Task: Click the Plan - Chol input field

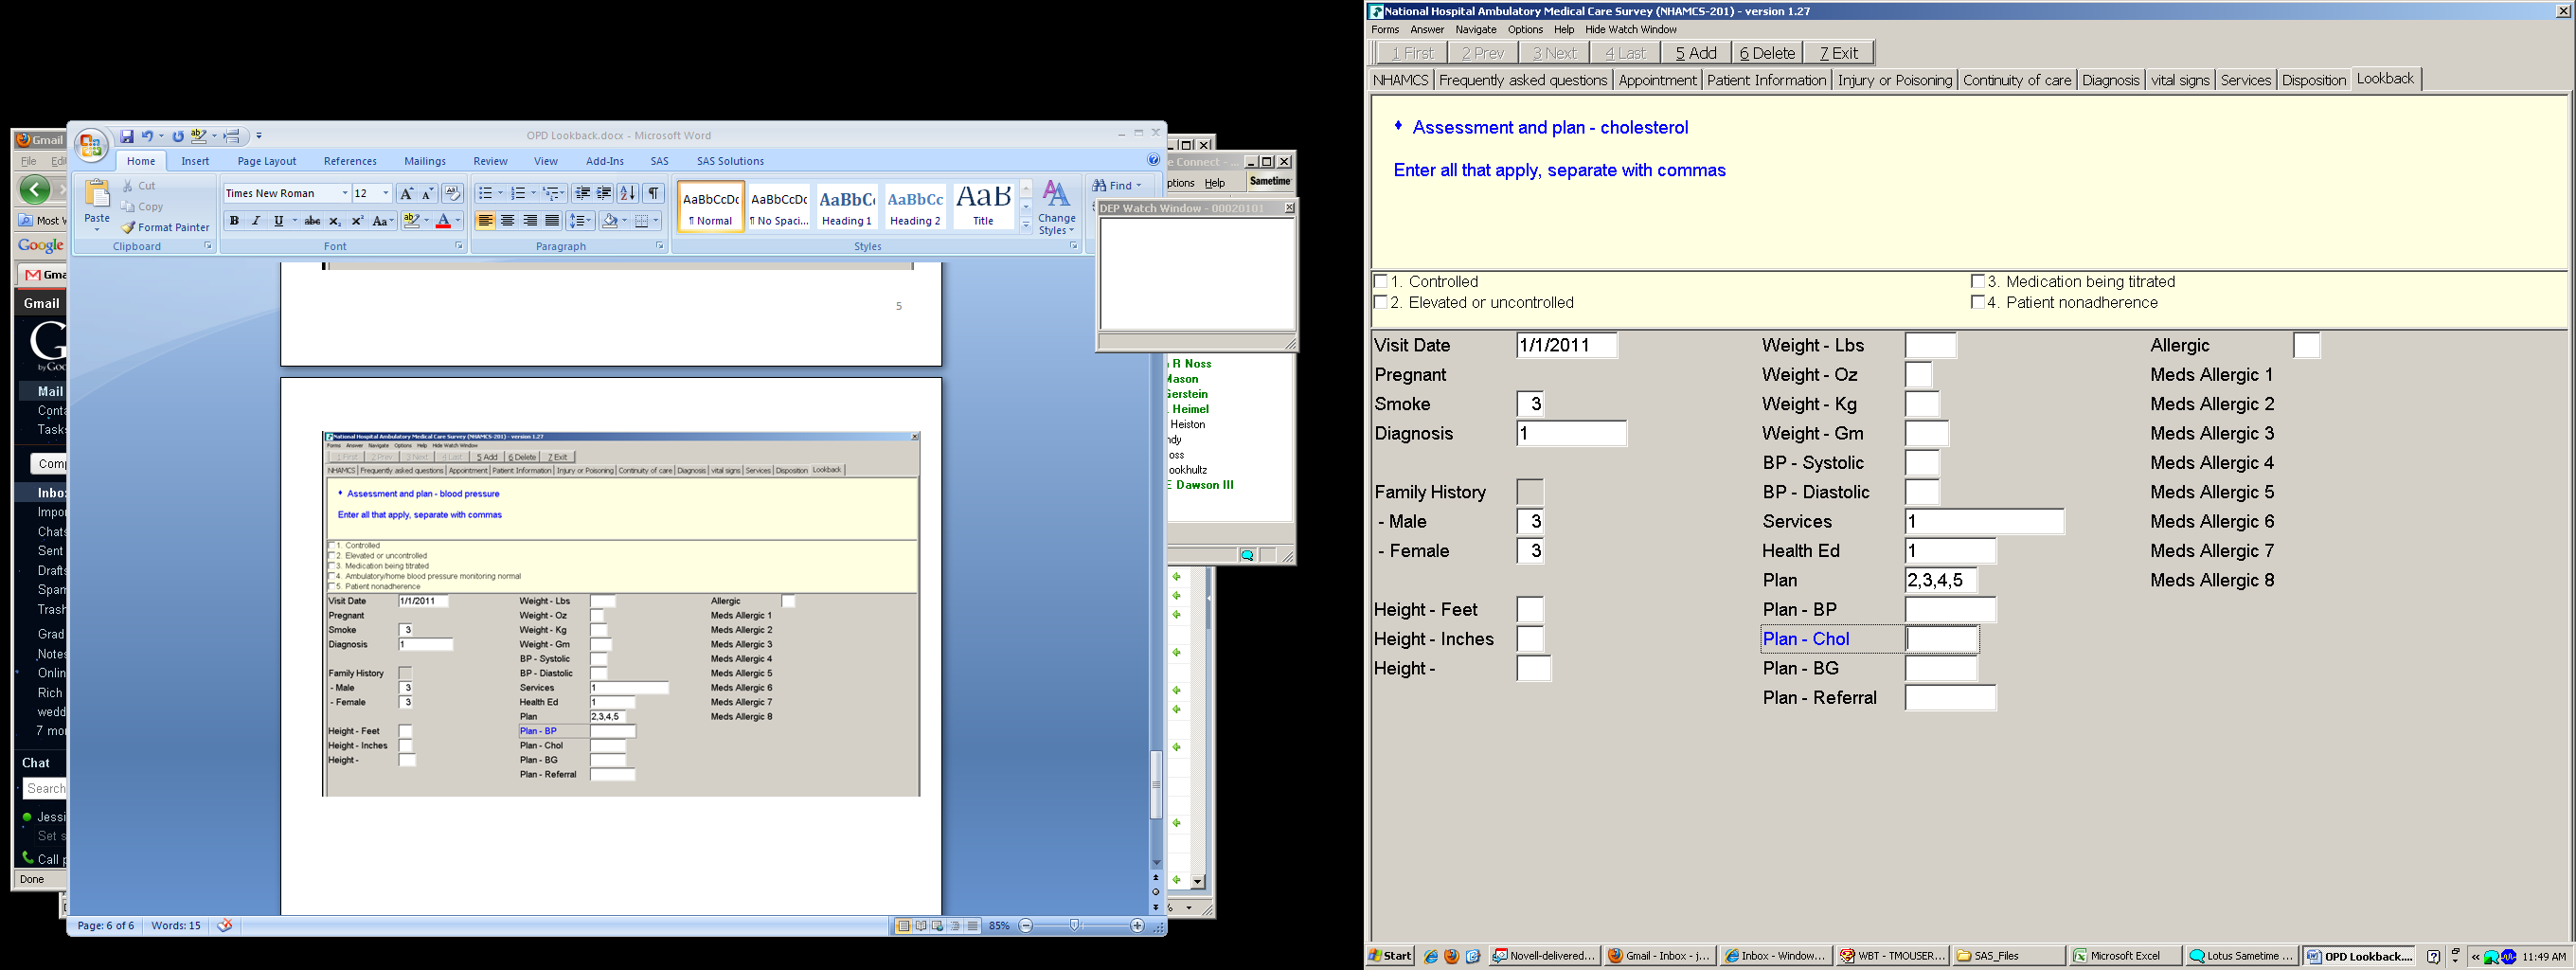Action: click(x=1942, y=639)
